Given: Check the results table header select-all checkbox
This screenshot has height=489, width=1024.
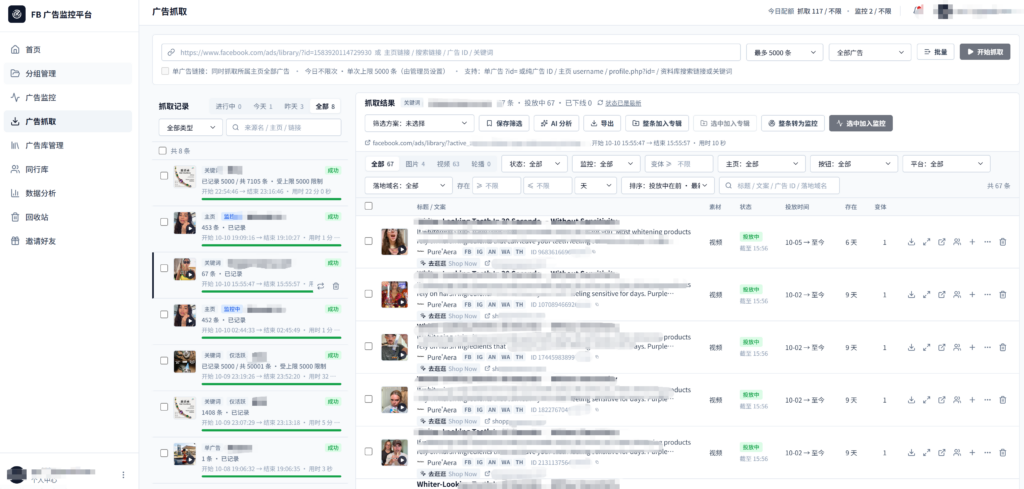Looking at the screenshot, I should pos(368,206).
